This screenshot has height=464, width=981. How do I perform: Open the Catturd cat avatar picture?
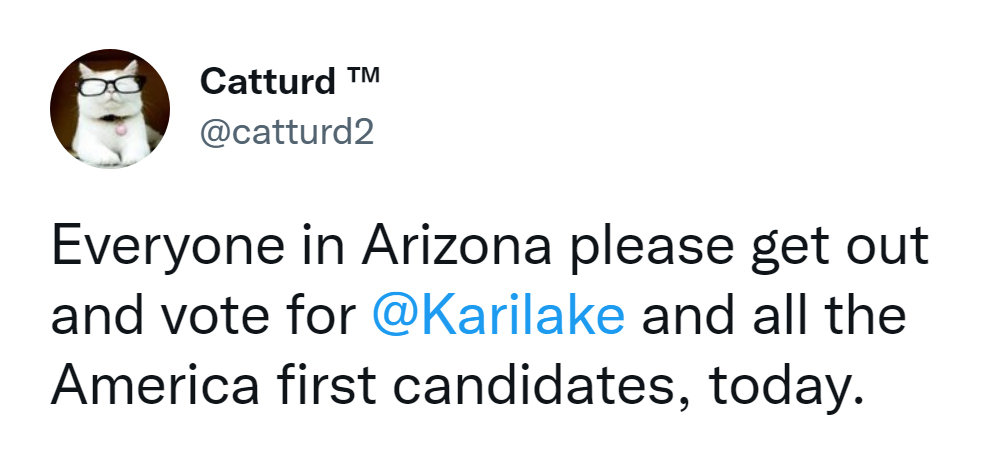point(109,108)
